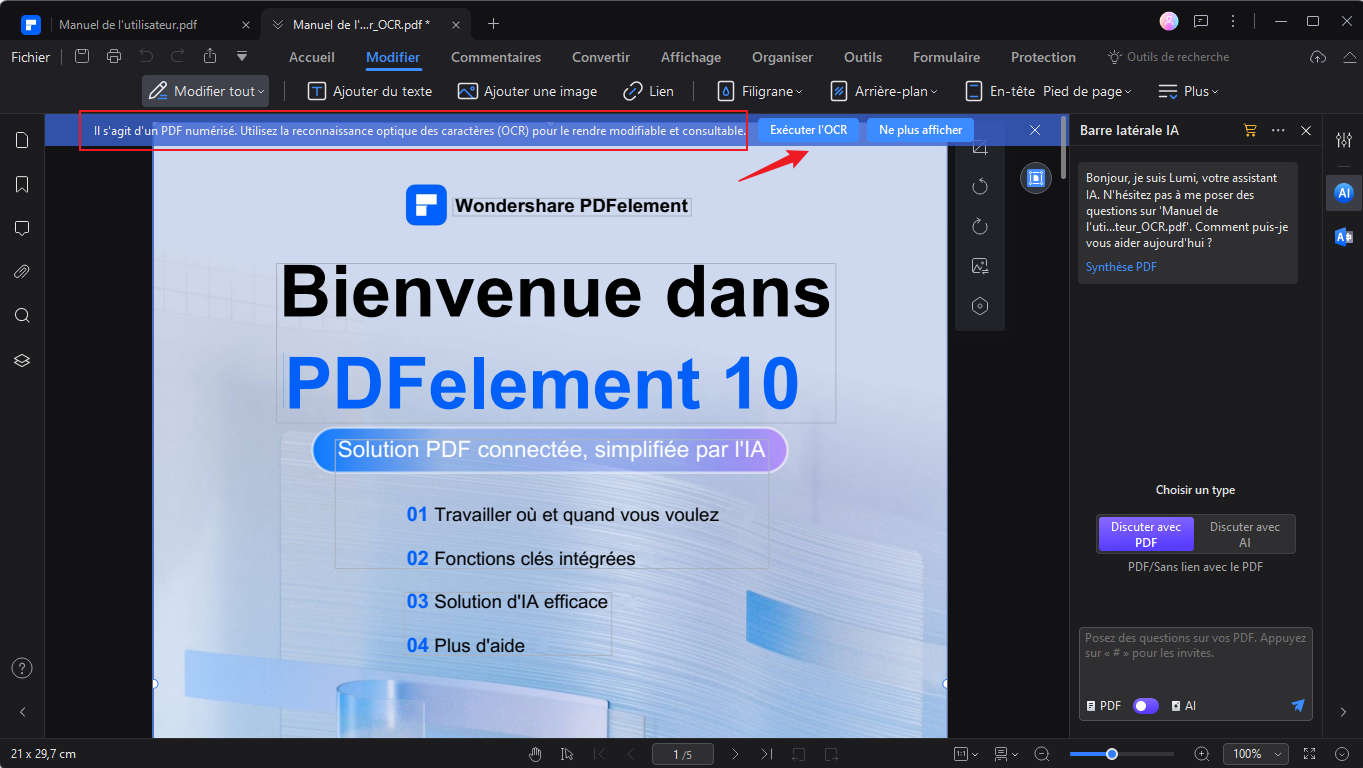Image resolution: width=1363 pixels, height=768 pixels.
Task: Click the page number field 1/5
Action: pyautogui.click(x=683, y=754)
